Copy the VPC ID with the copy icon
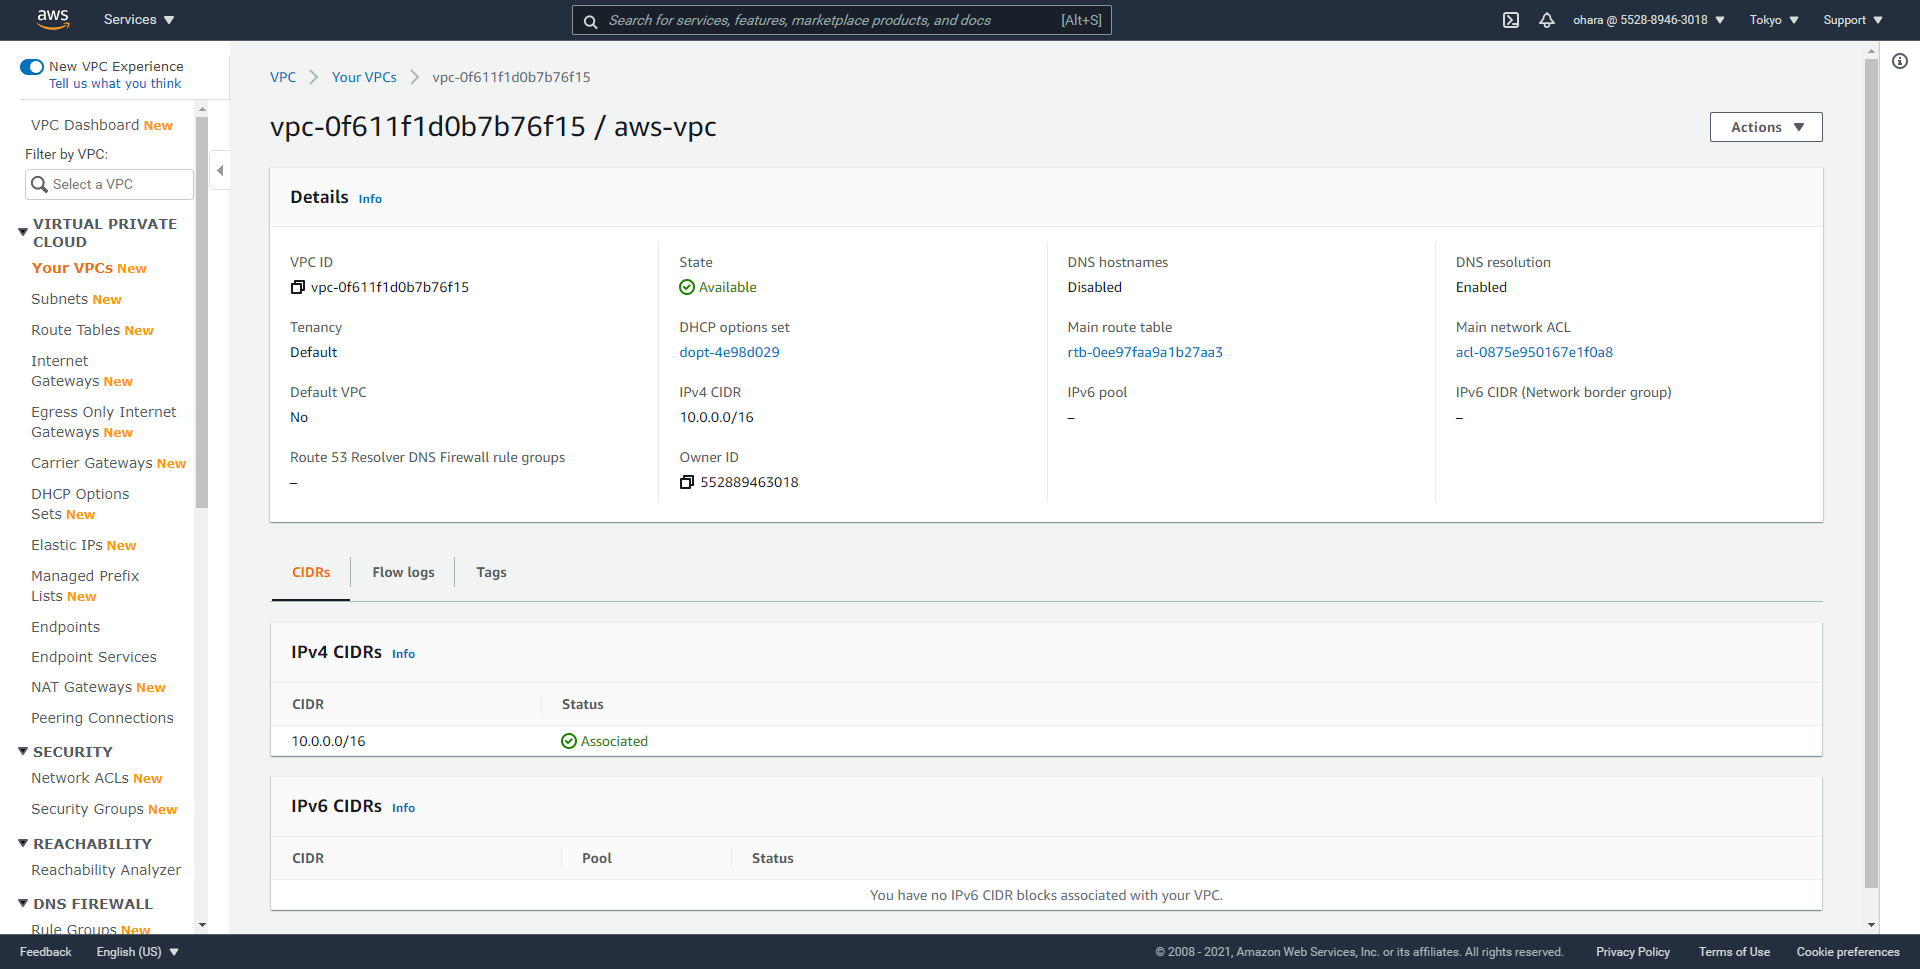This screenshot has width=1920, height=969. click(x=297, y=287)
